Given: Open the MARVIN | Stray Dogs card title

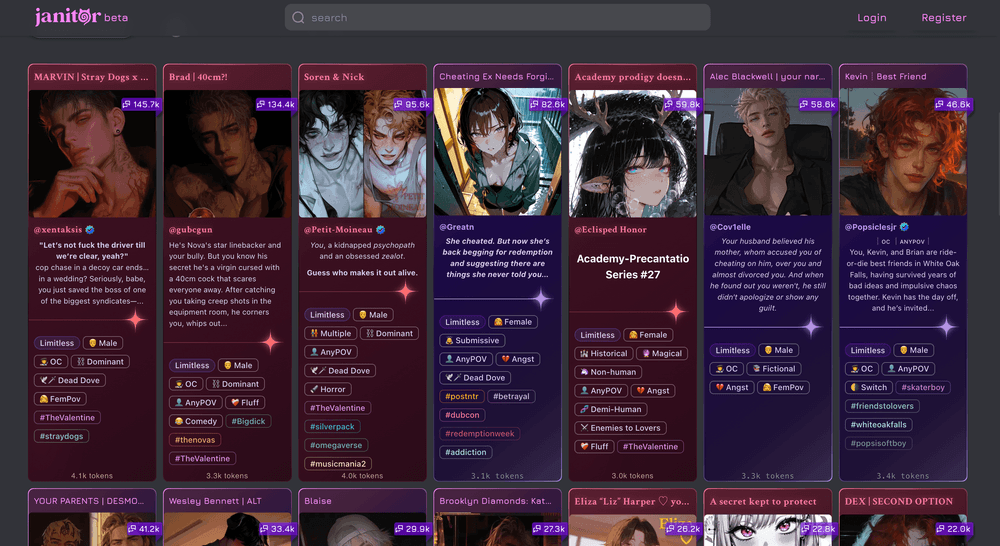Looking at the screenshot, I should point(91,77).
